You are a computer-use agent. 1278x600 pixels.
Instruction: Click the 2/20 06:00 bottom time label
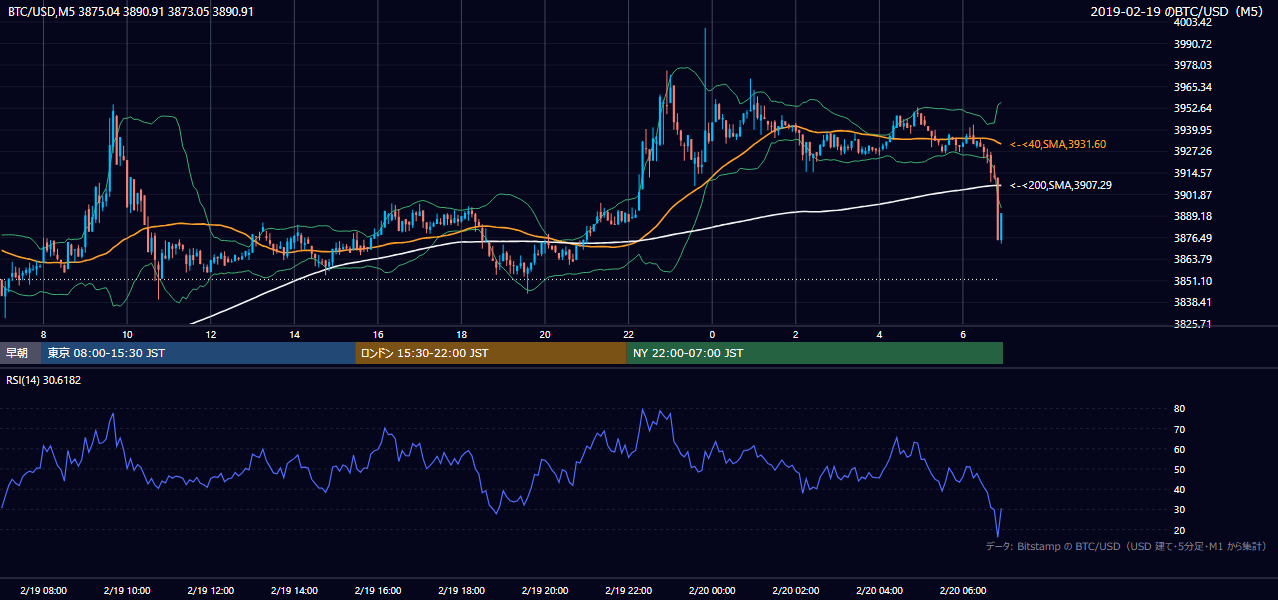[x=963, y=591]
